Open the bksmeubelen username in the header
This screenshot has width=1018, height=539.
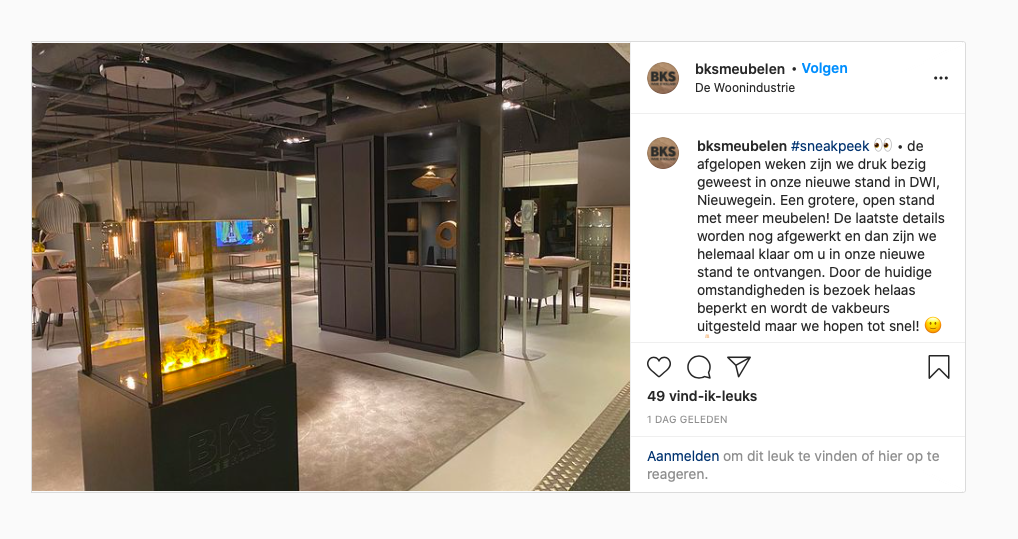[739, 69]
